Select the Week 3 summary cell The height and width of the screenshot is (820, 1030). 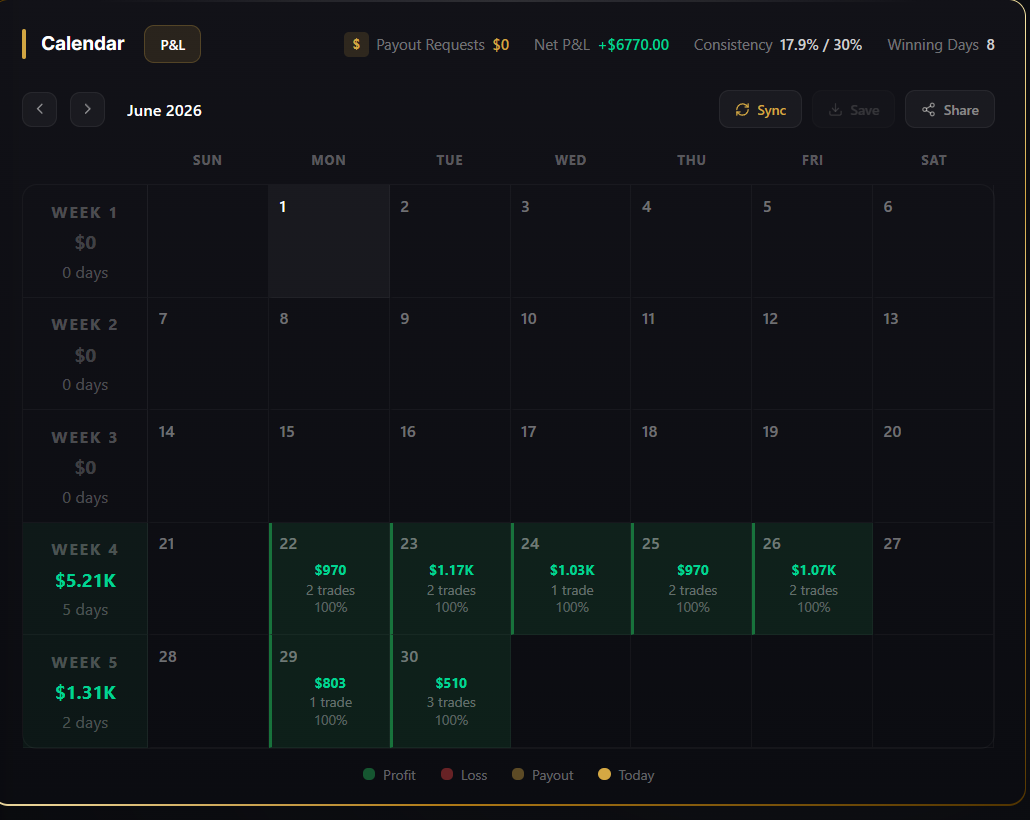click(x=85, y=467)
